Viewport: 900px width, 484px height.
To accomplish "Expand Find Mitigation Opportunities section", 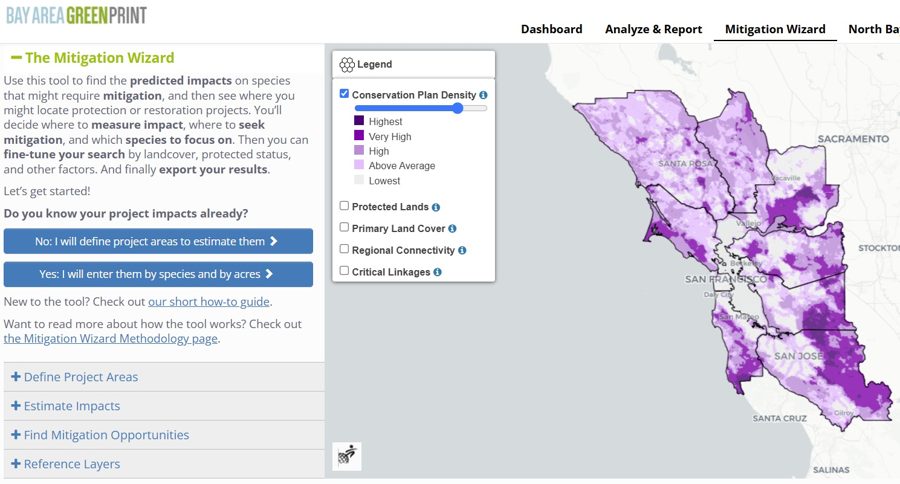I will (164, 435).
